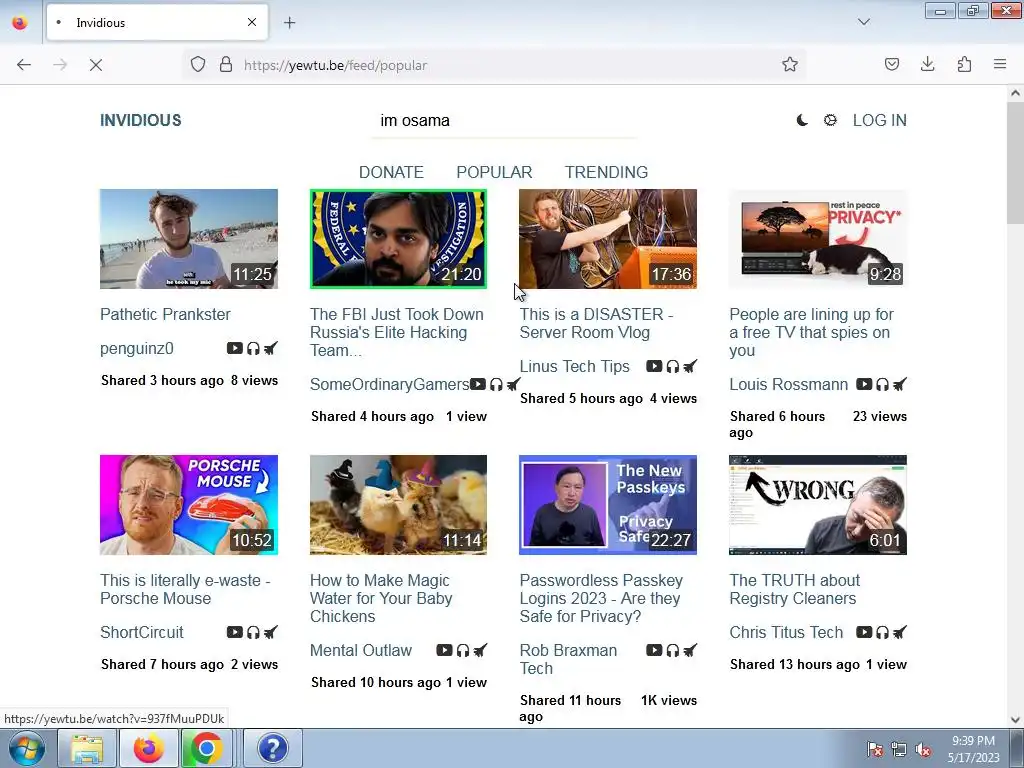
Task: Click the search field containing im osama
Action: (504, 121)
